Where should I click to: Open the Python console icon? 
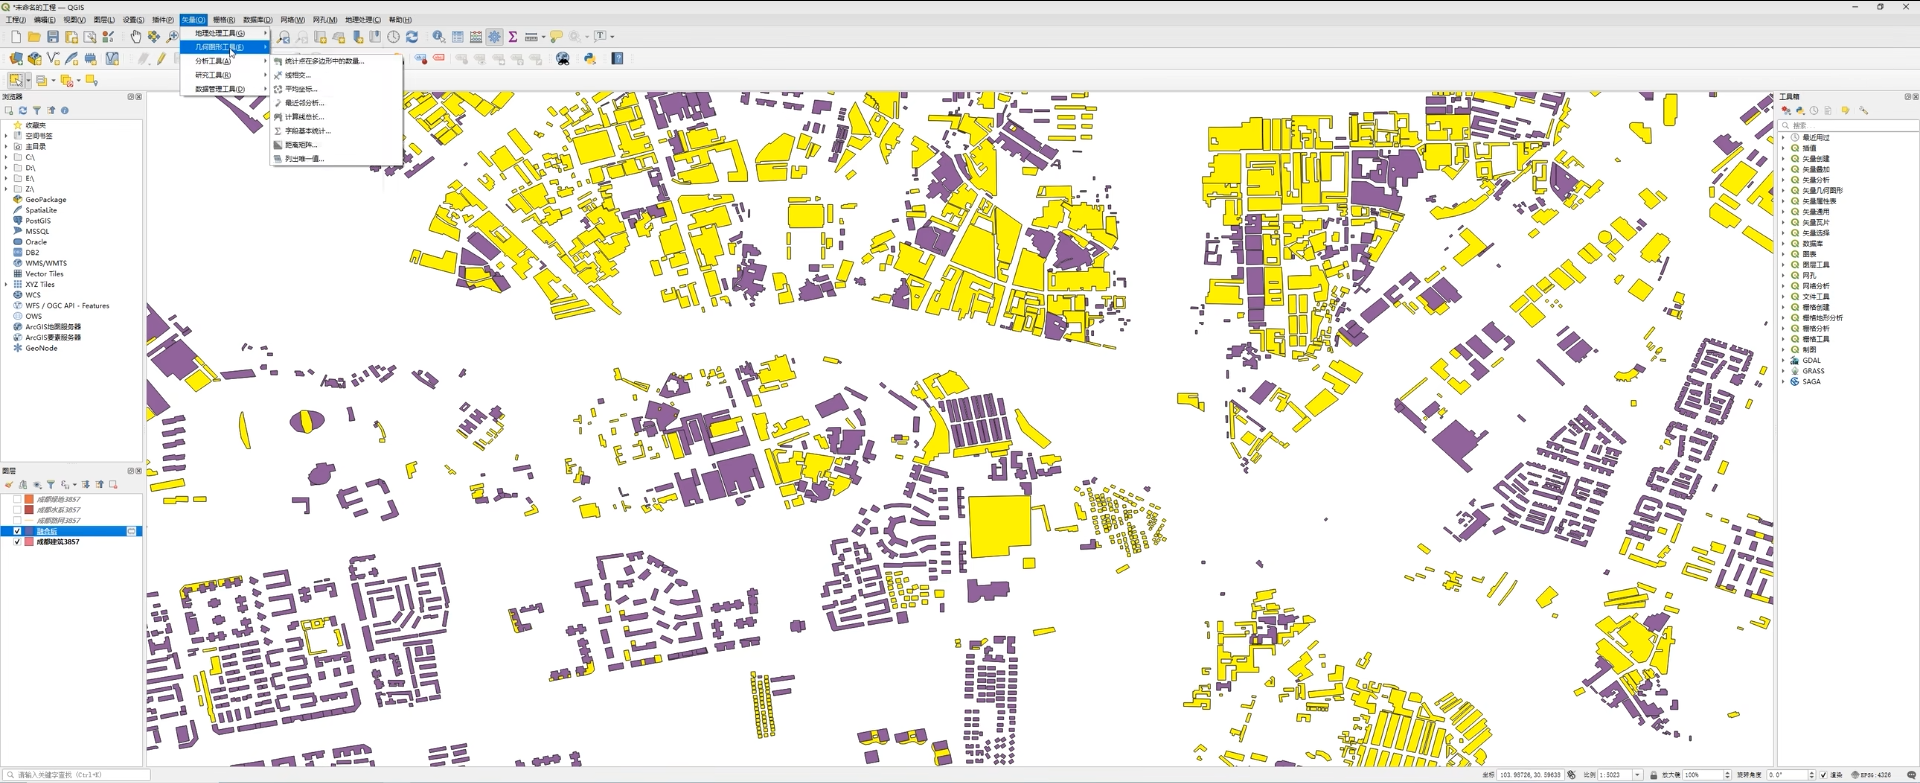coord(590,59)
